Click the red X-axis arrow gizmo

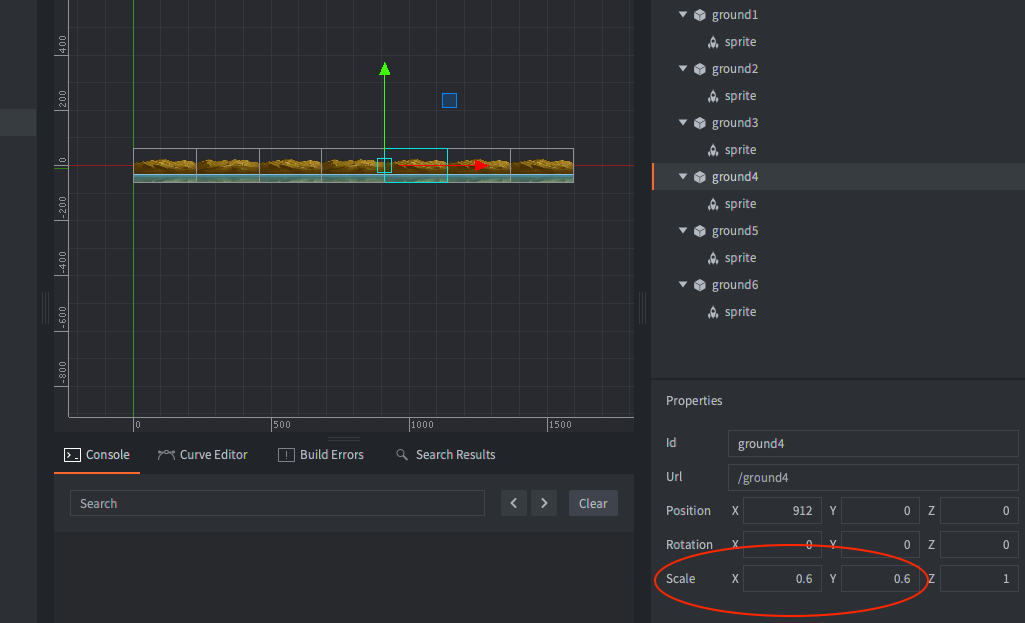pos(482,165)
